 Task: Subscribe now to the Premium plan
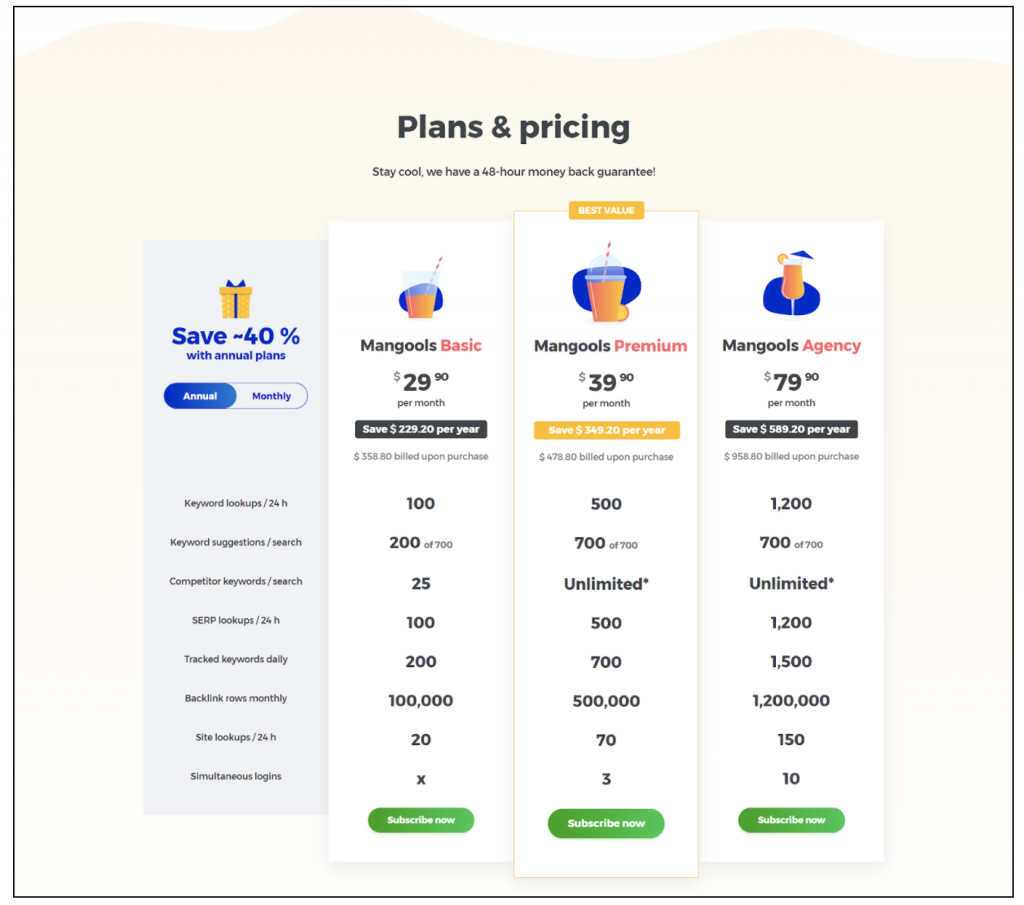coord(606,823)
